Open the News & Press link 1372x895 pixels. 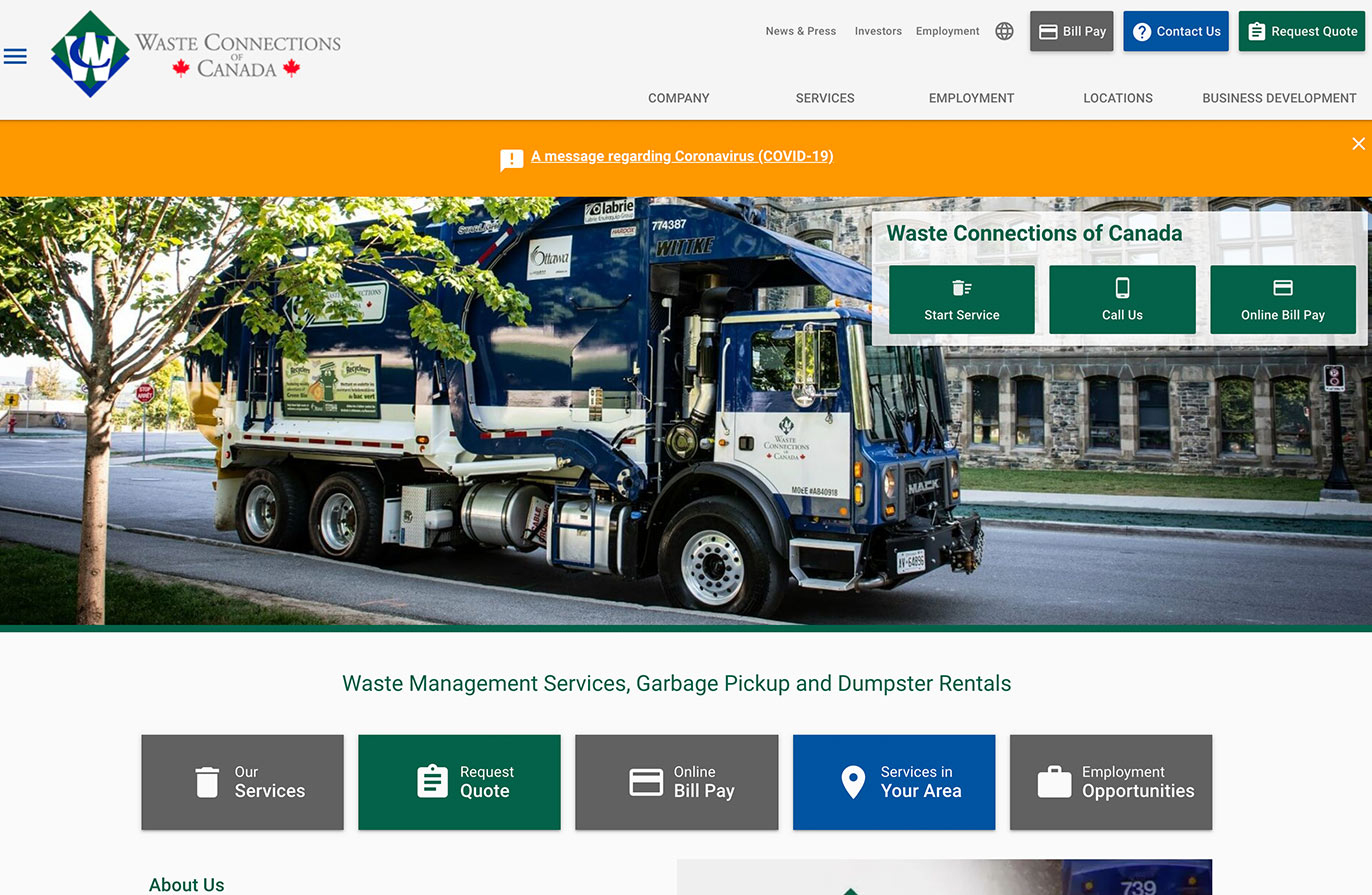coord(801,31)
